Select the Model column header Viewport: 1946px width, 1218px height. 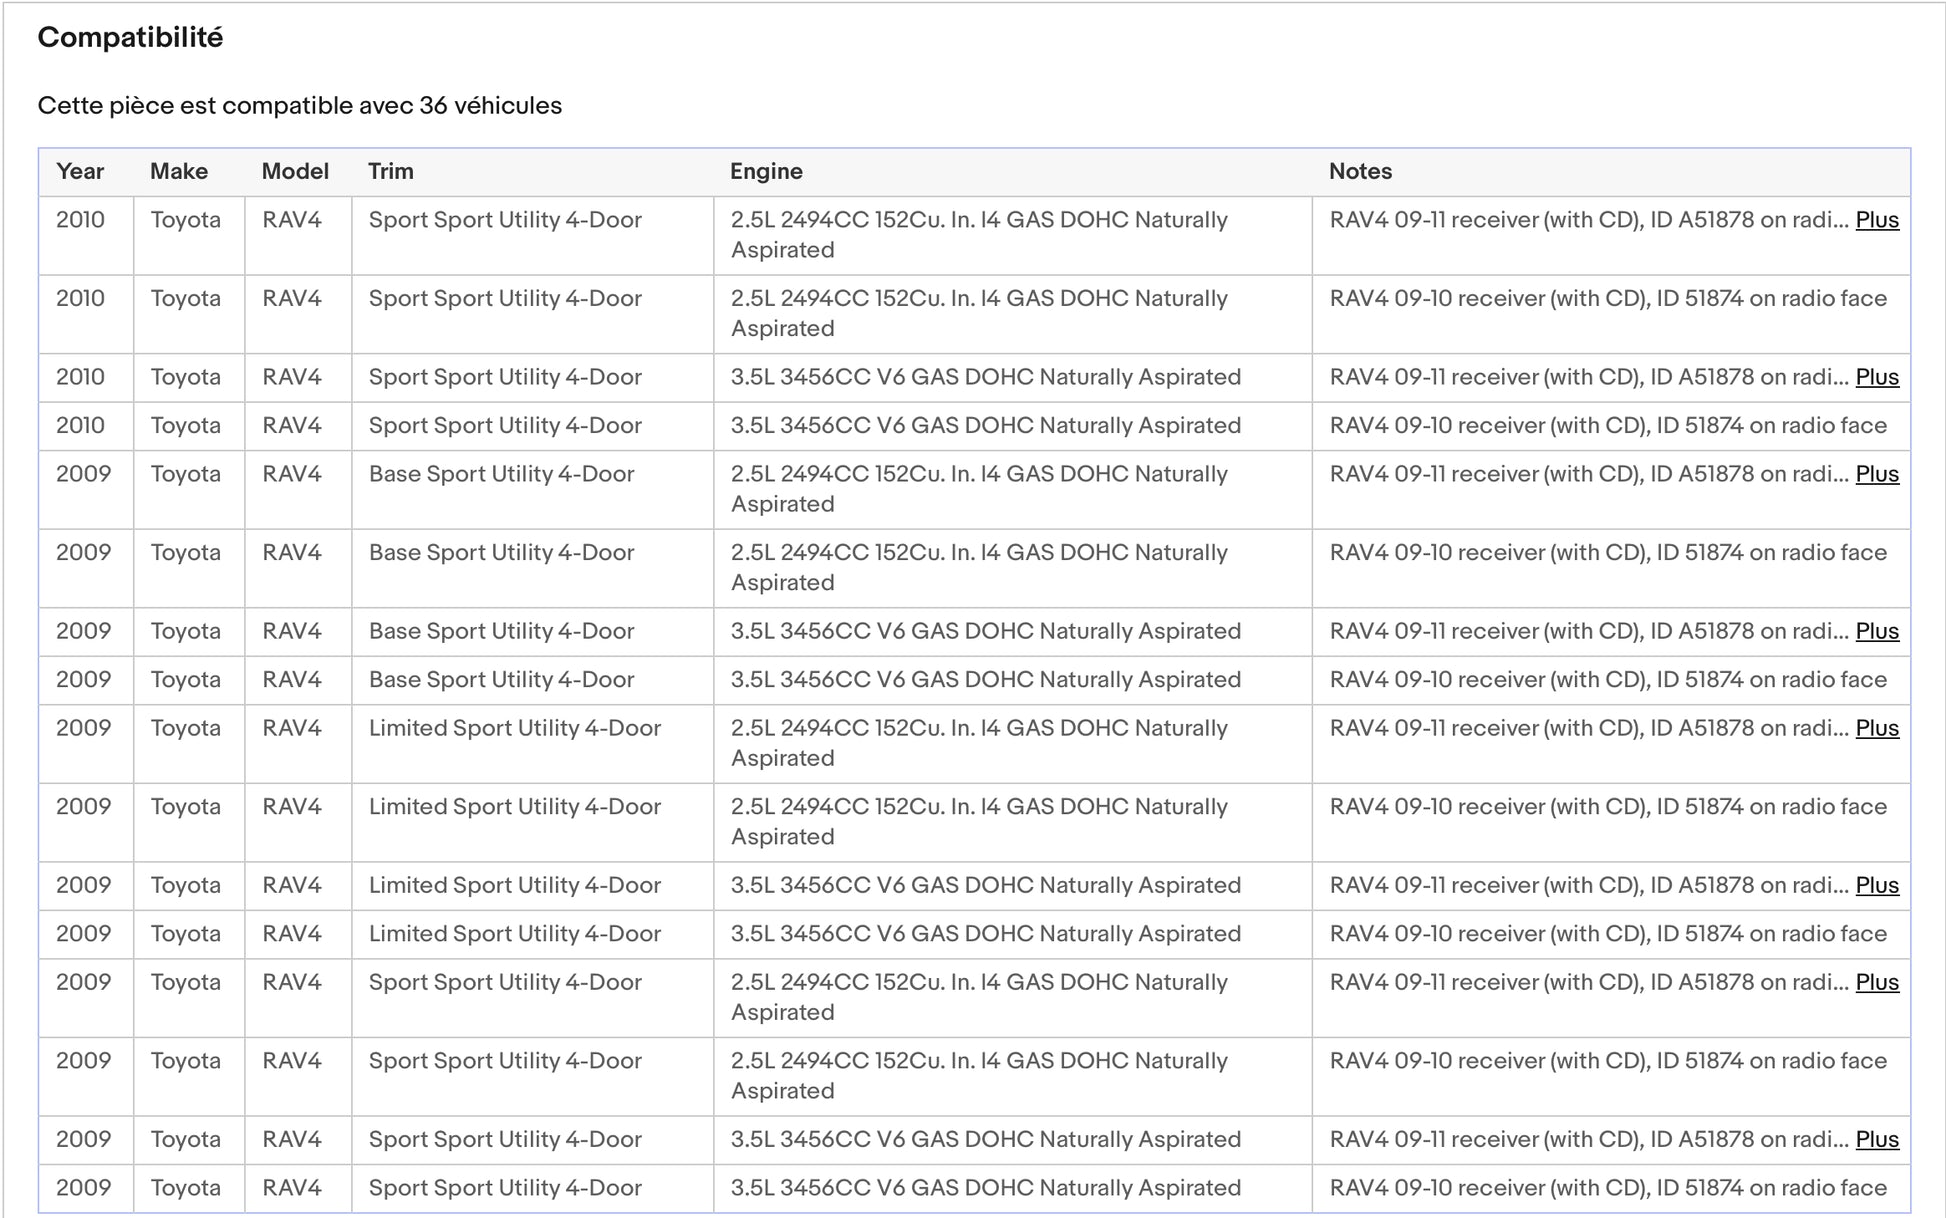(295, 171)
